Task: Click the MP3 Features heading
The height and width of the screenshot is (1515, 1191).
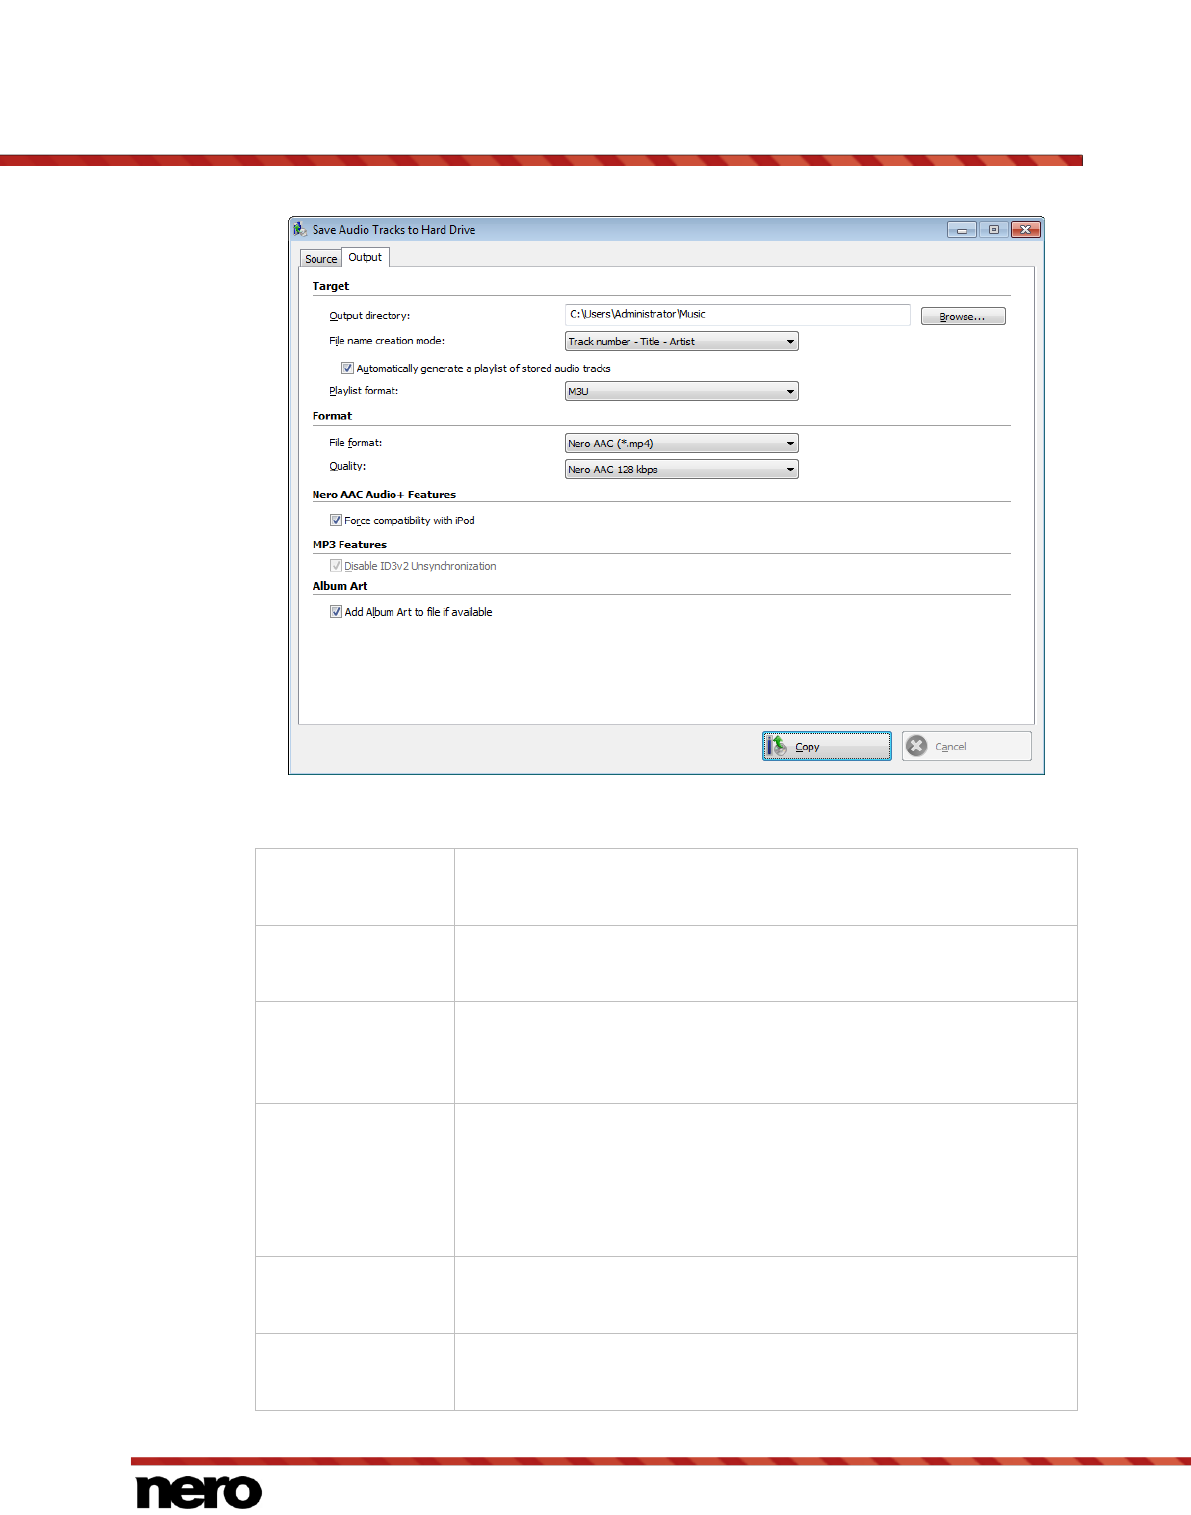Action: coord(349,545)
